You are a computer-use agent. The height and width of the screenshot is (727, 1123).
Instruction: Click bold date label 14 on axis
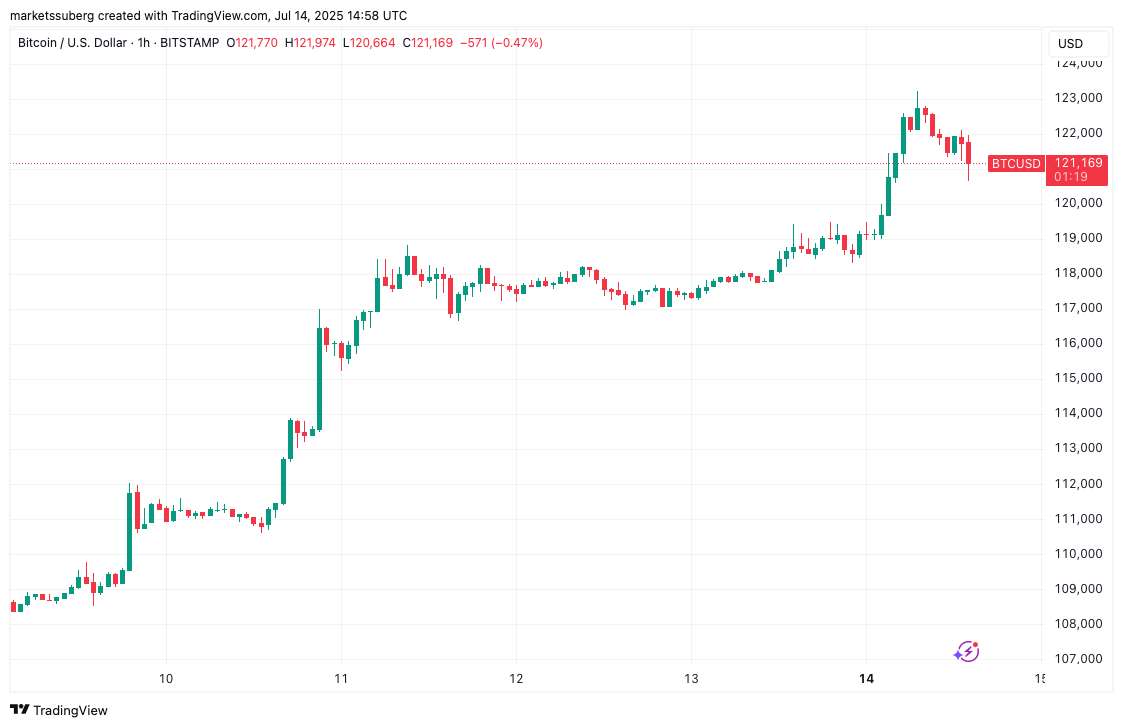(x=867, y=678)
